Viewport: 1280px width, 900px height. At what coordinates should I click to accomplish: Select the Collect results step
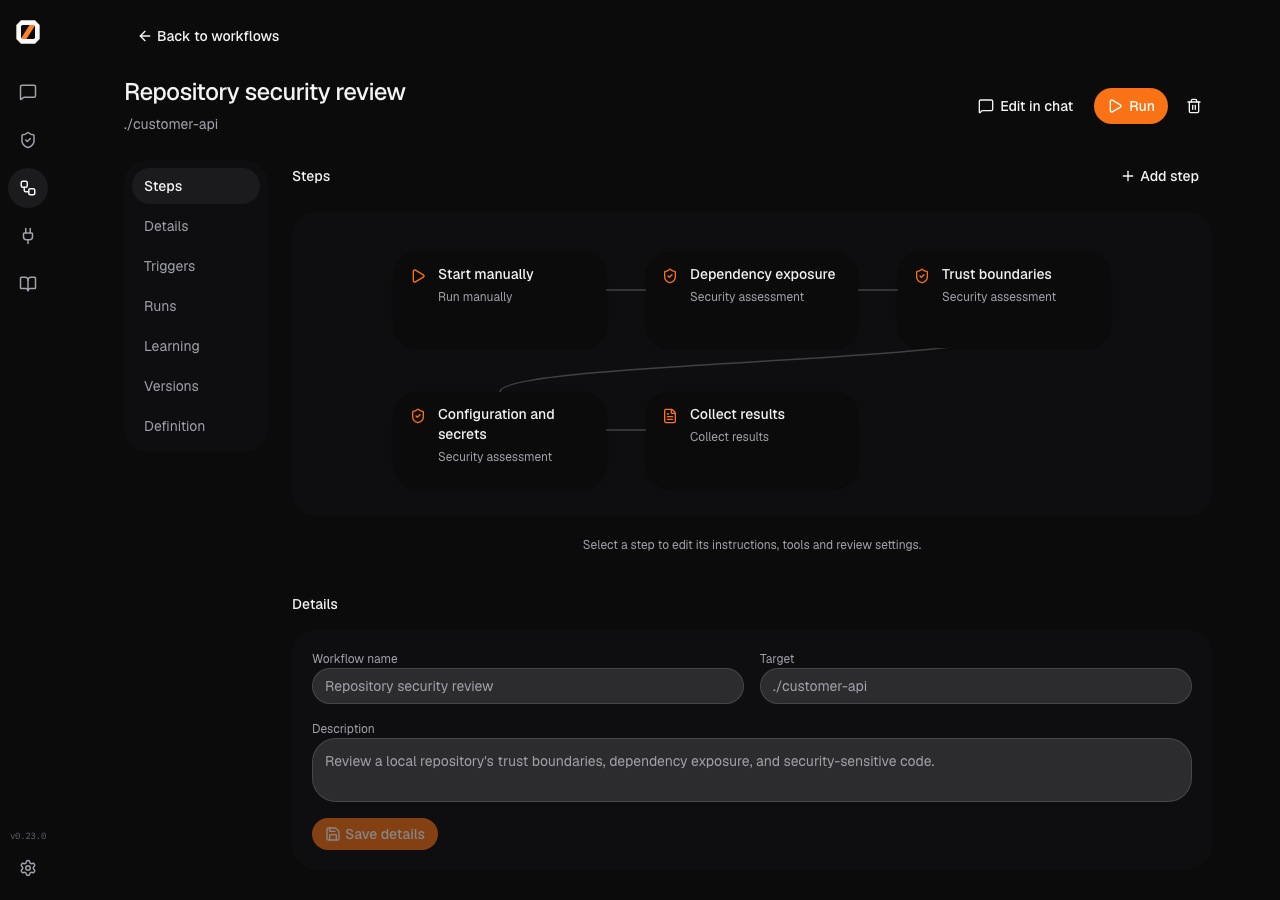pyautogui.click(x=752, y=440)
